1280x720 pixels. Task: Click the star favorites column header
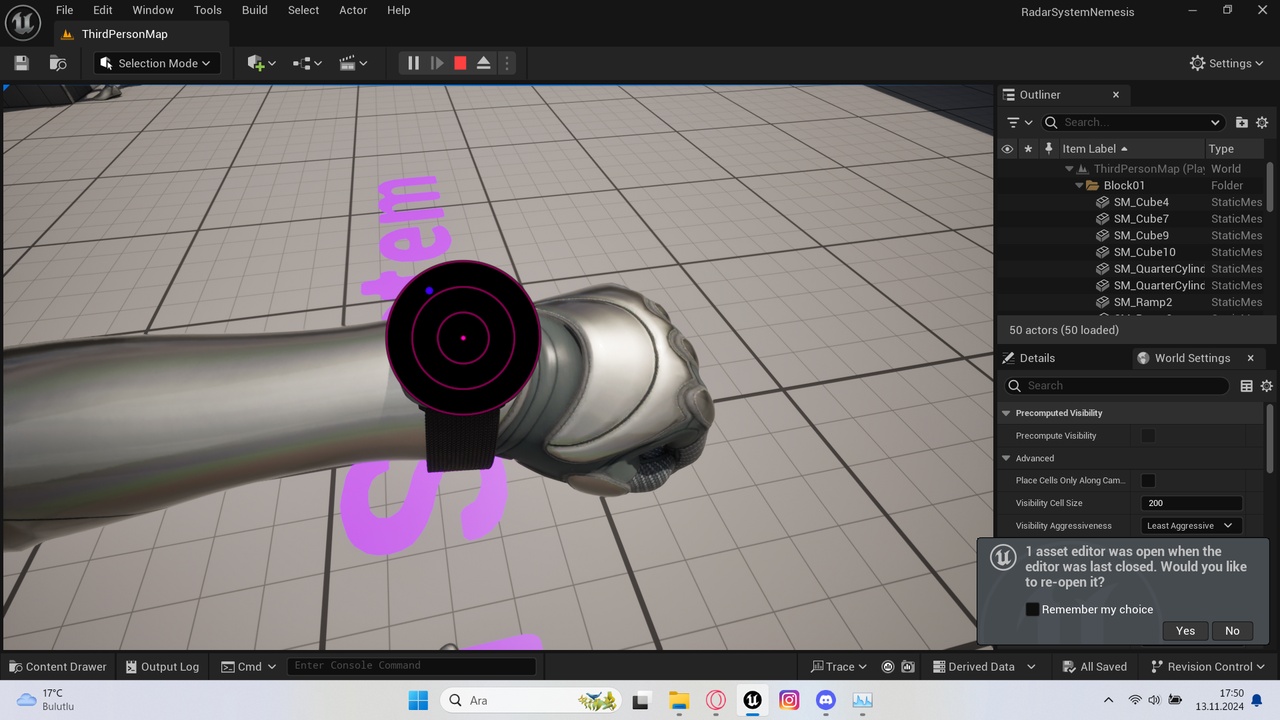point(1027,148)
